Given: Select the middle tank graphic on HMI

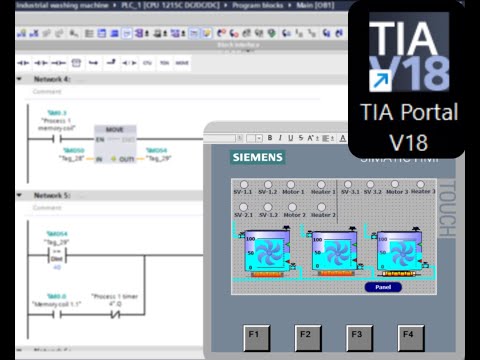Looking at the screenshot, I should (x=333, y=250).
